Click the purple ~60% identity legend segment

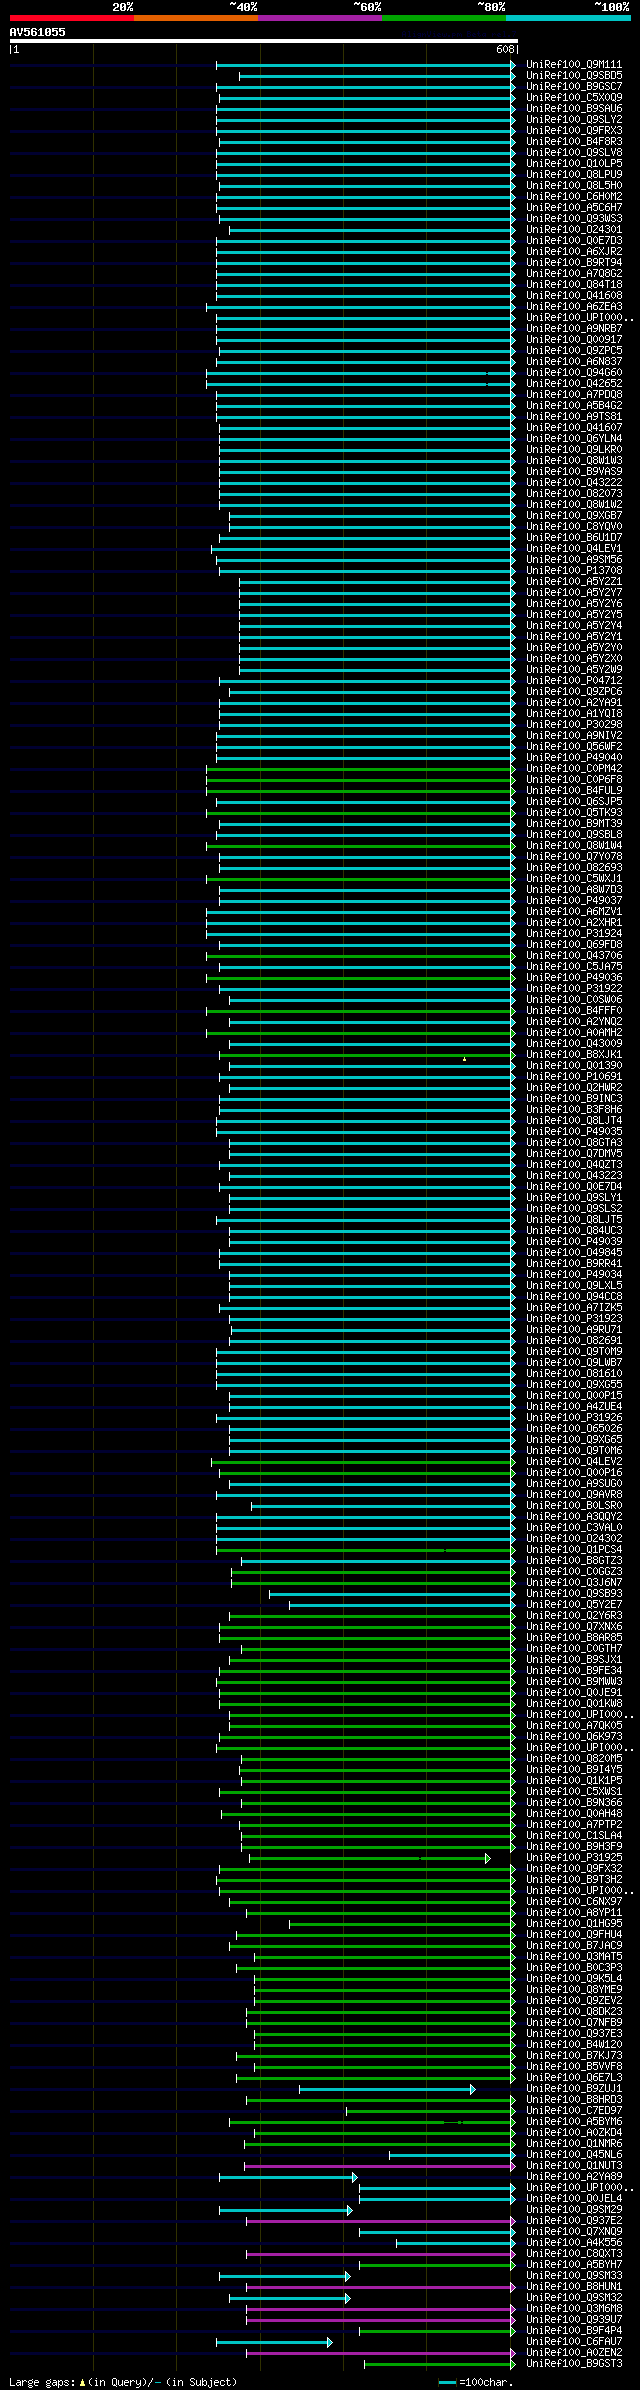pos(320,18)
